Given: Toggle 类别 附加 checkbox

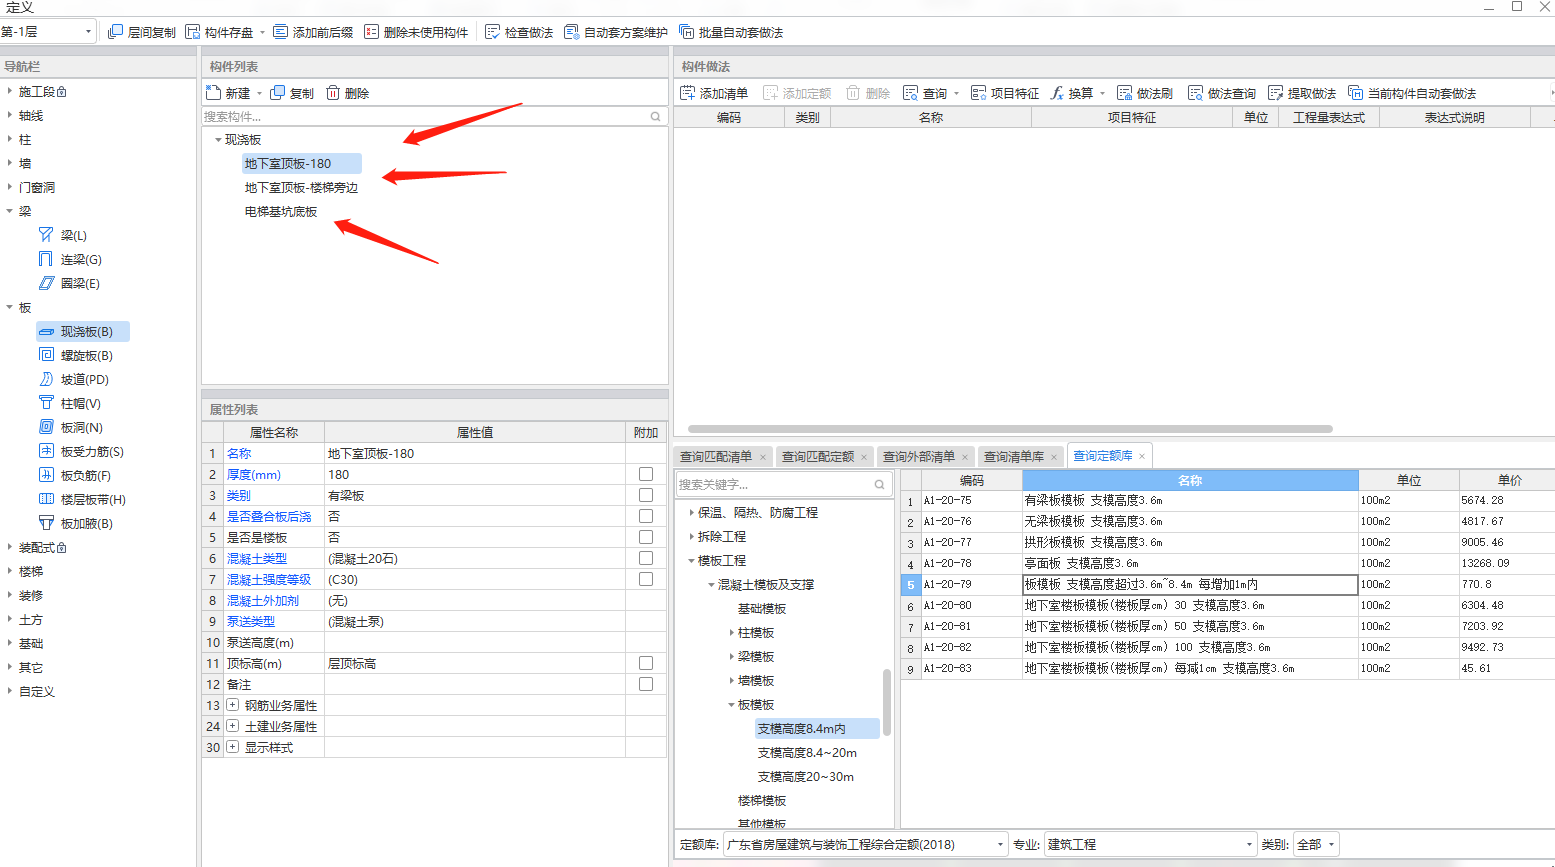Looking at the screenshot, I should [x=646, y=495].
